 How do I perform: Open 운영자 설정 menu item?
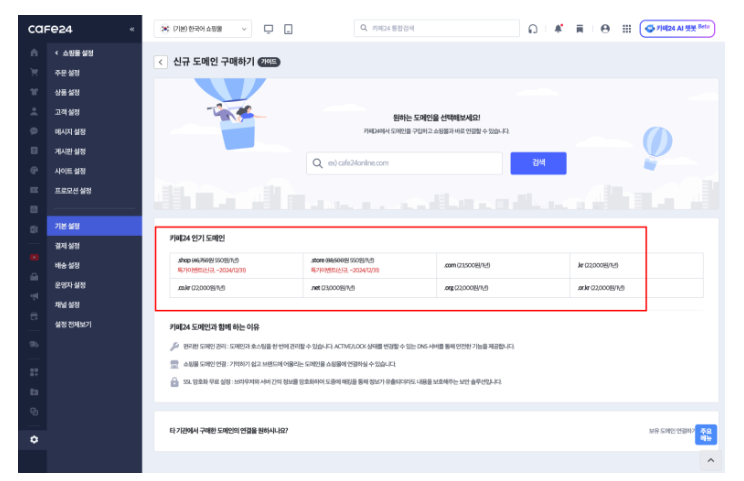tap(70, 285)
